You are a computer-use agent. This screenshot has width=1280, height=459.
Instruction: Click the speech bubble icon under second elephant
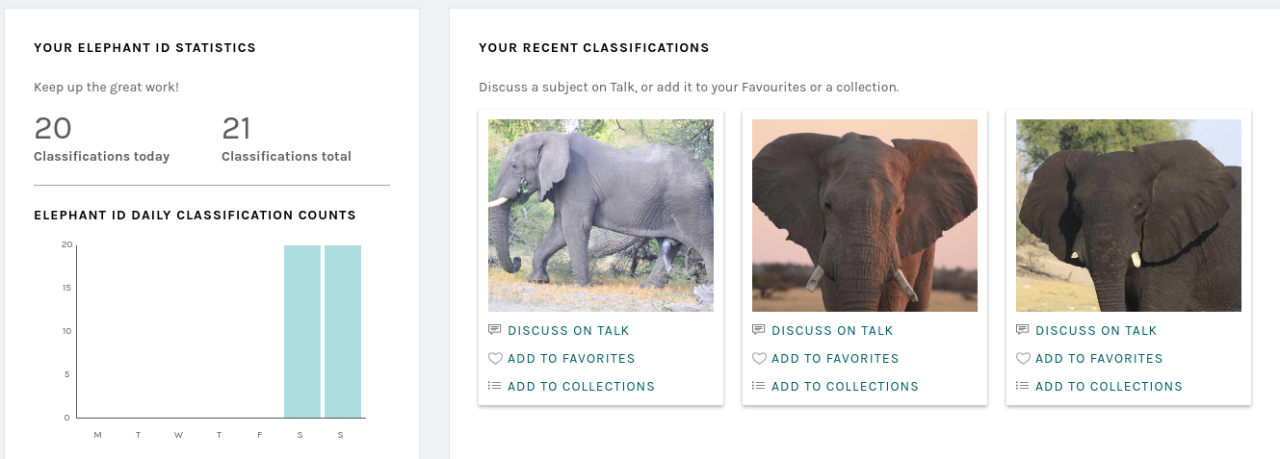(758, 330)
